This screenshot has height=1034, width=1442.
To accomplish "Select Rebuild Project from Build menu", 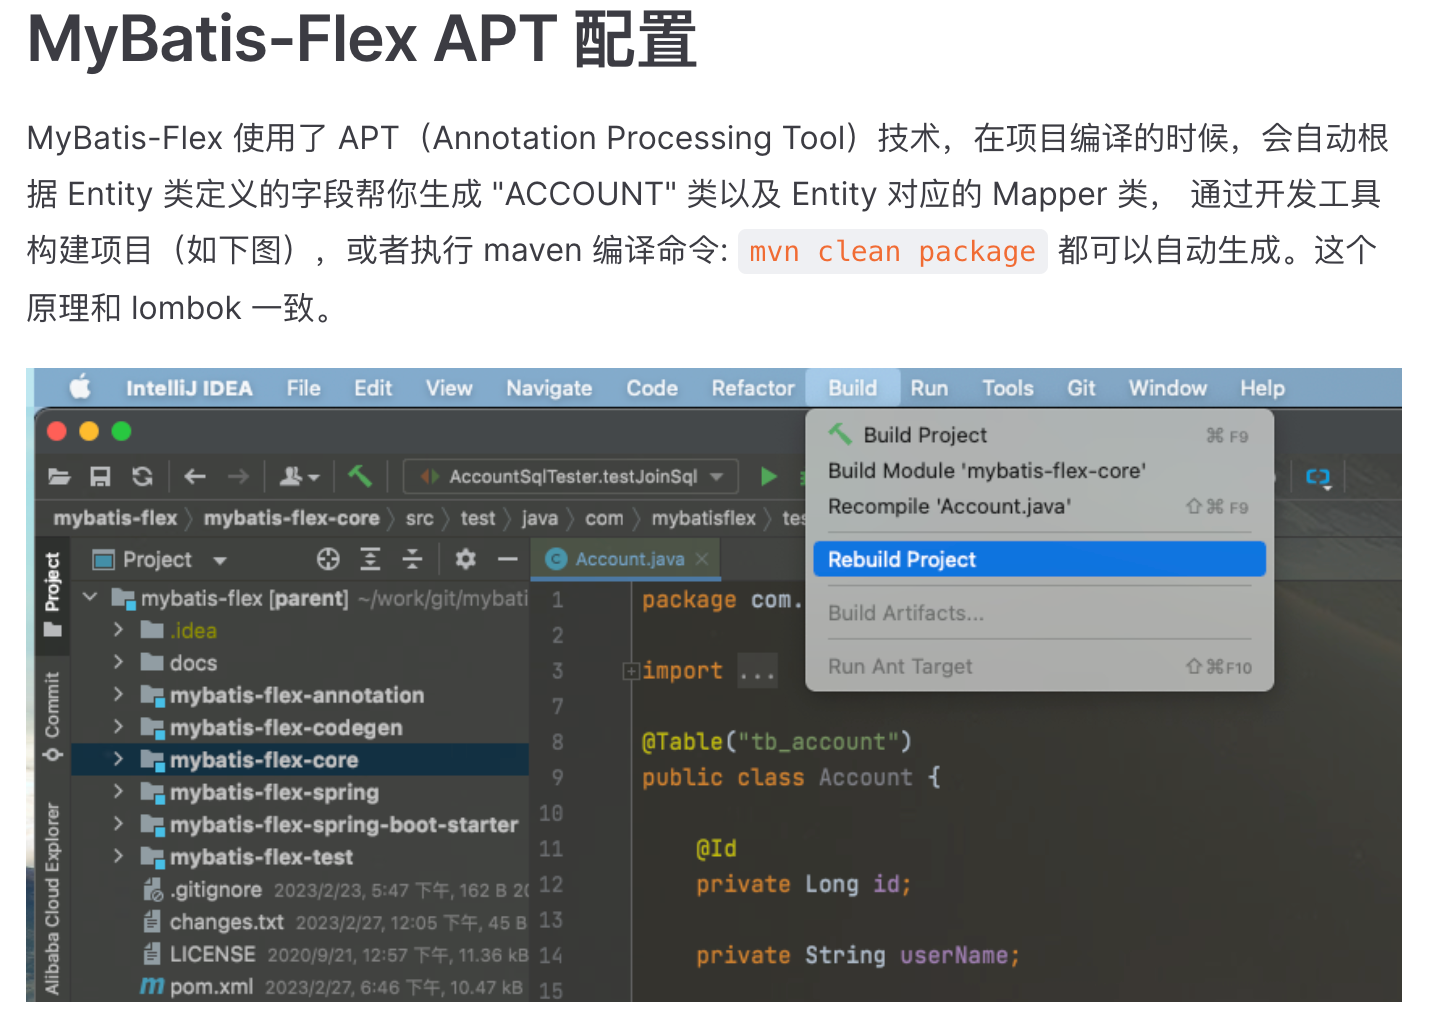I will pyautogui.click(x=1038, y=560).
